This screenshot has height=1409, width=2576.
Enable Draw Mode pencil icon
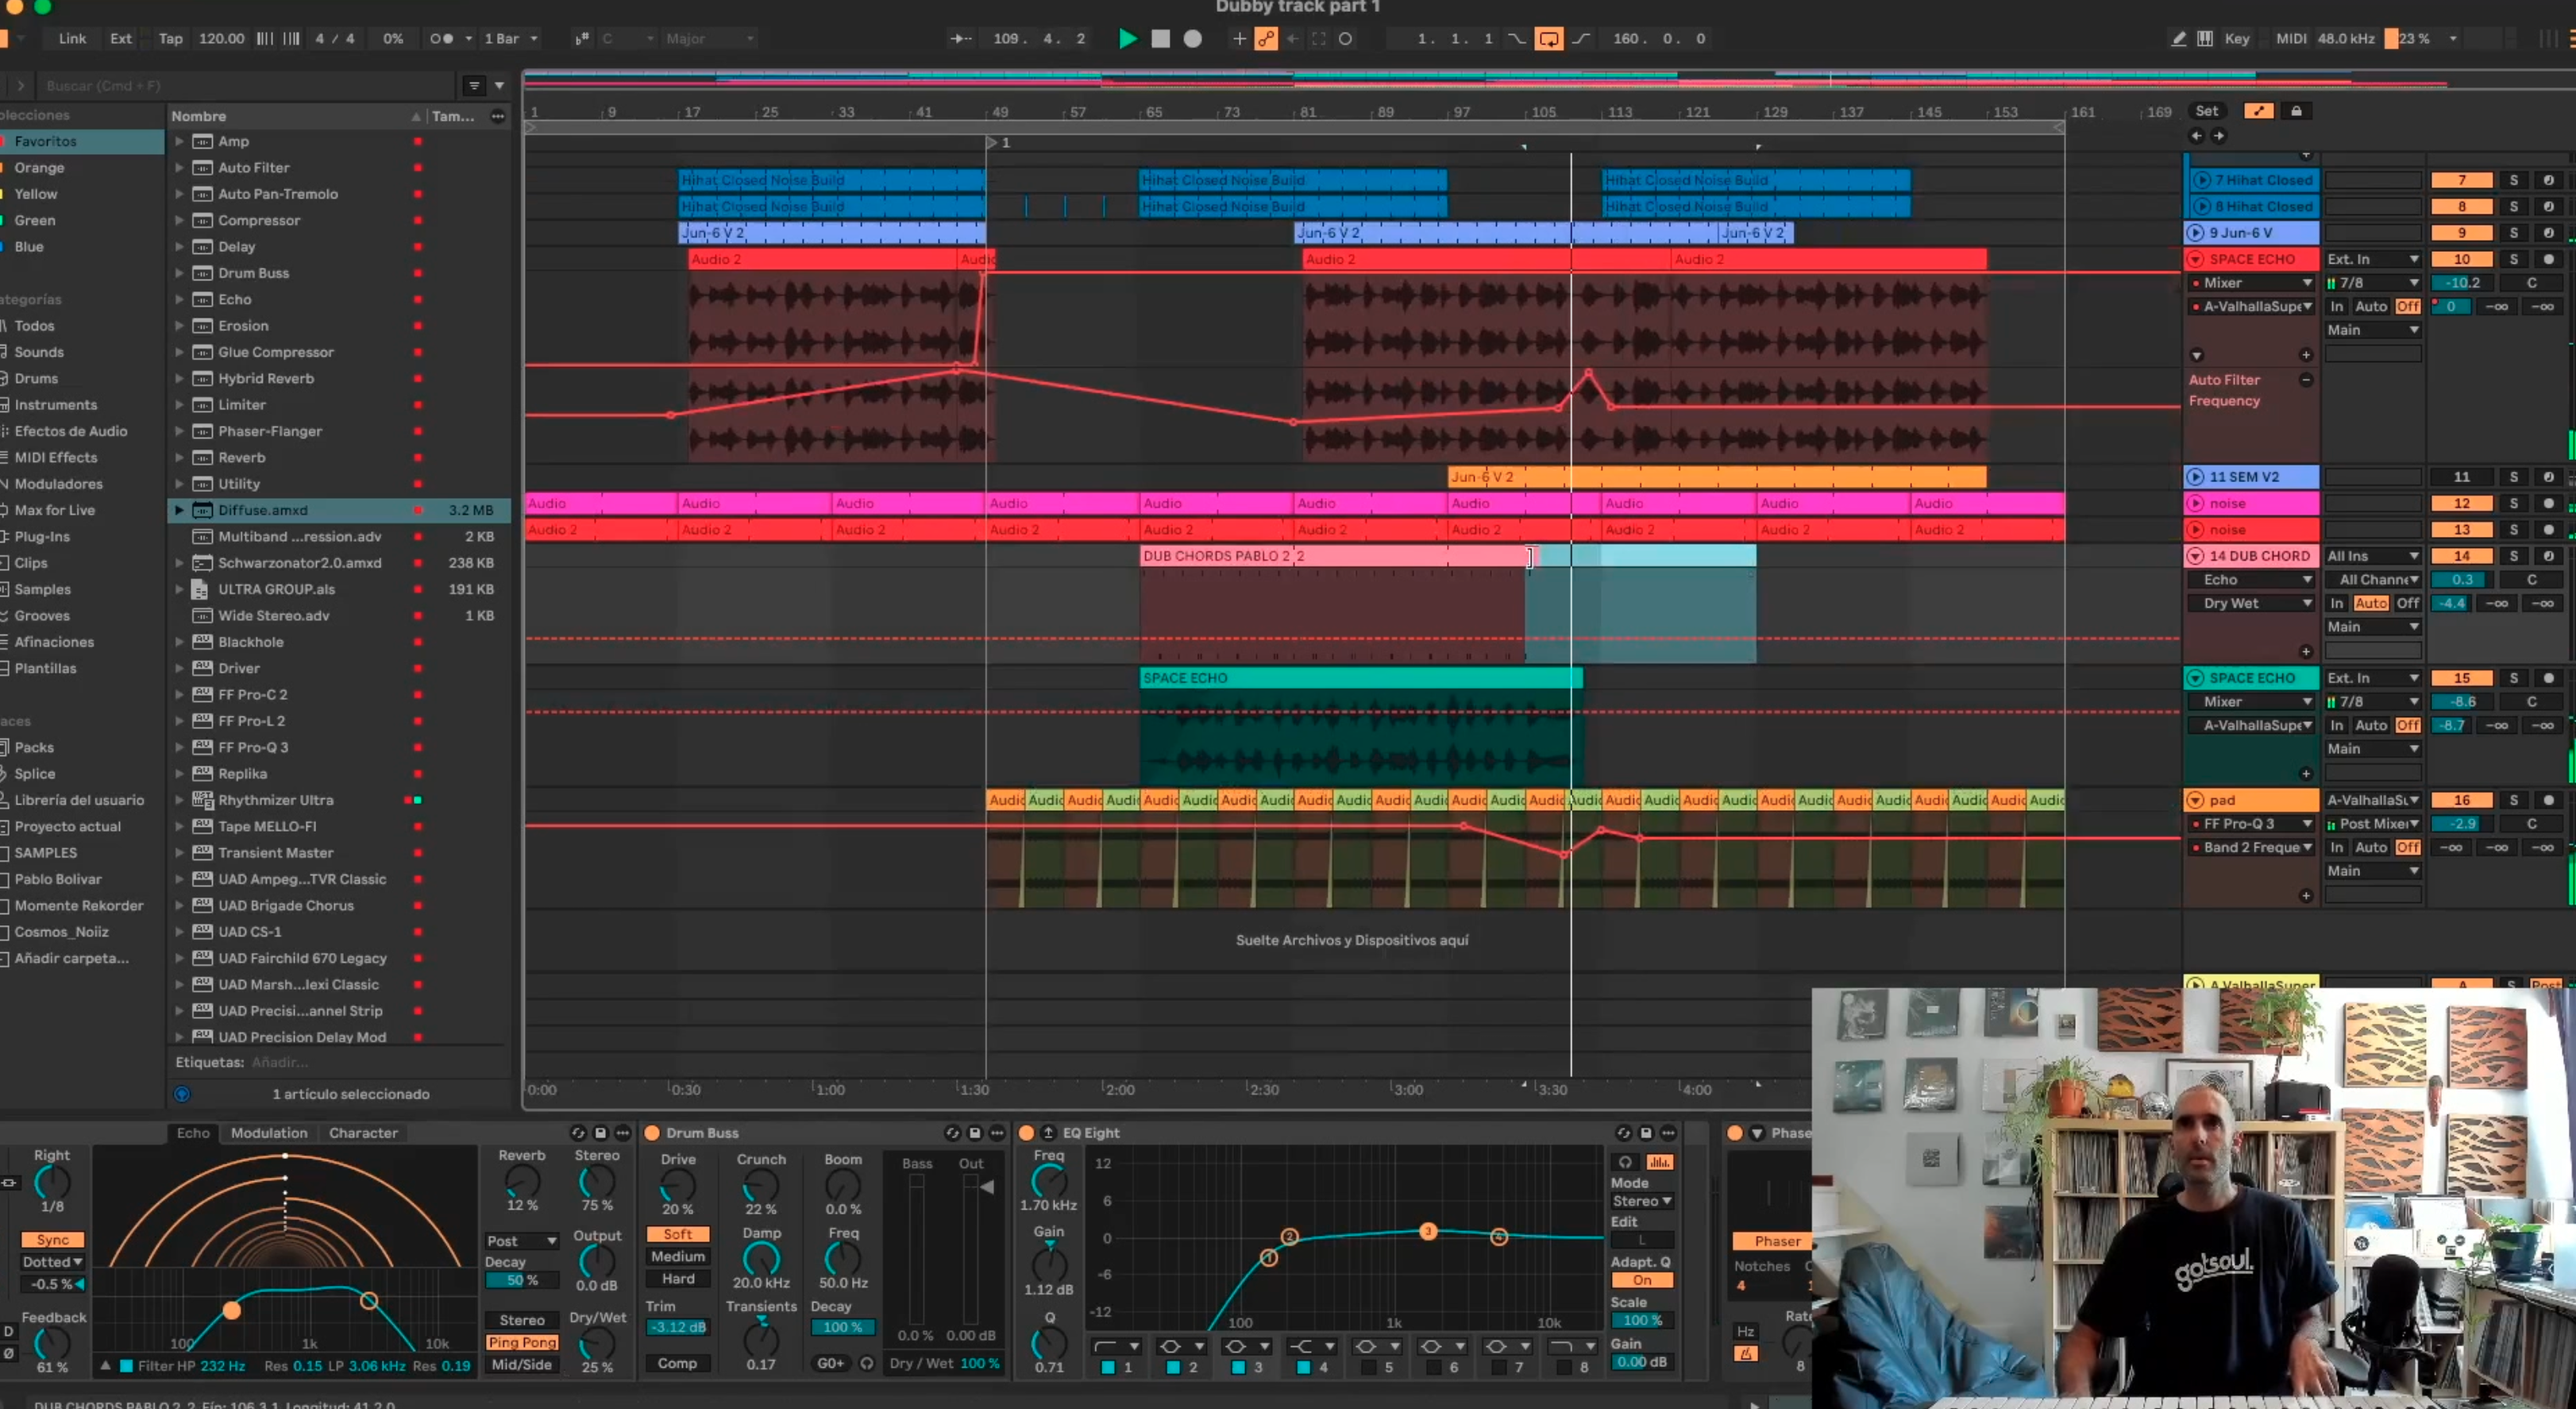(2178, 39)
